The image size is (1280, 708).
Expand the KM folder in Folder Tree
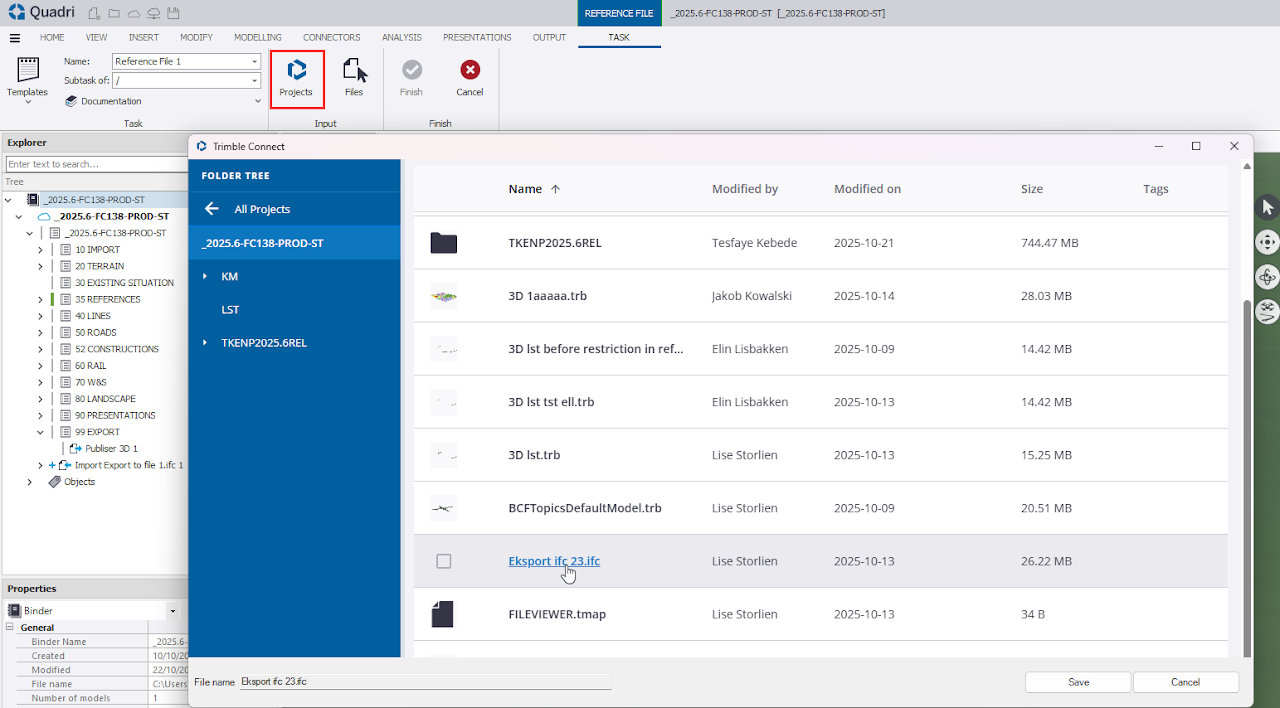205,276
